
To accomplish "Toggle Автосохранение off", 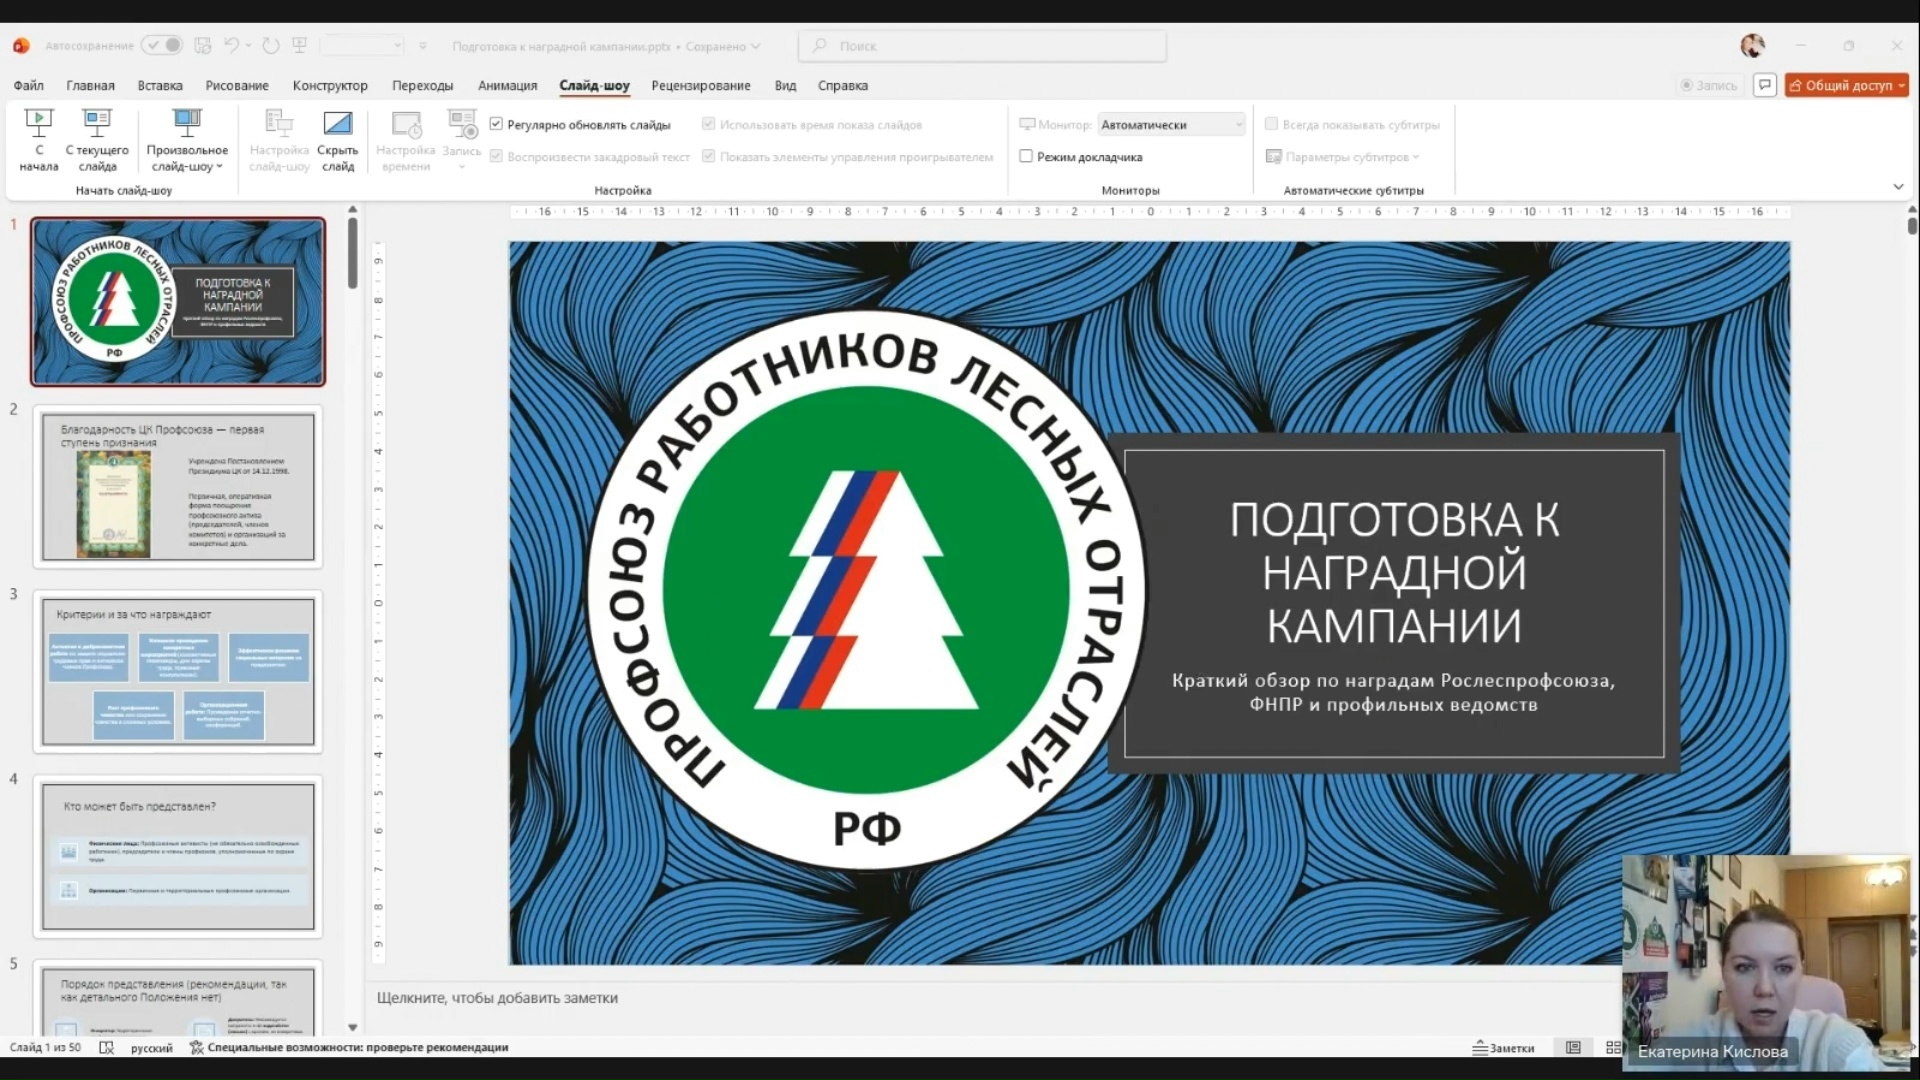I will coord(163,46).
